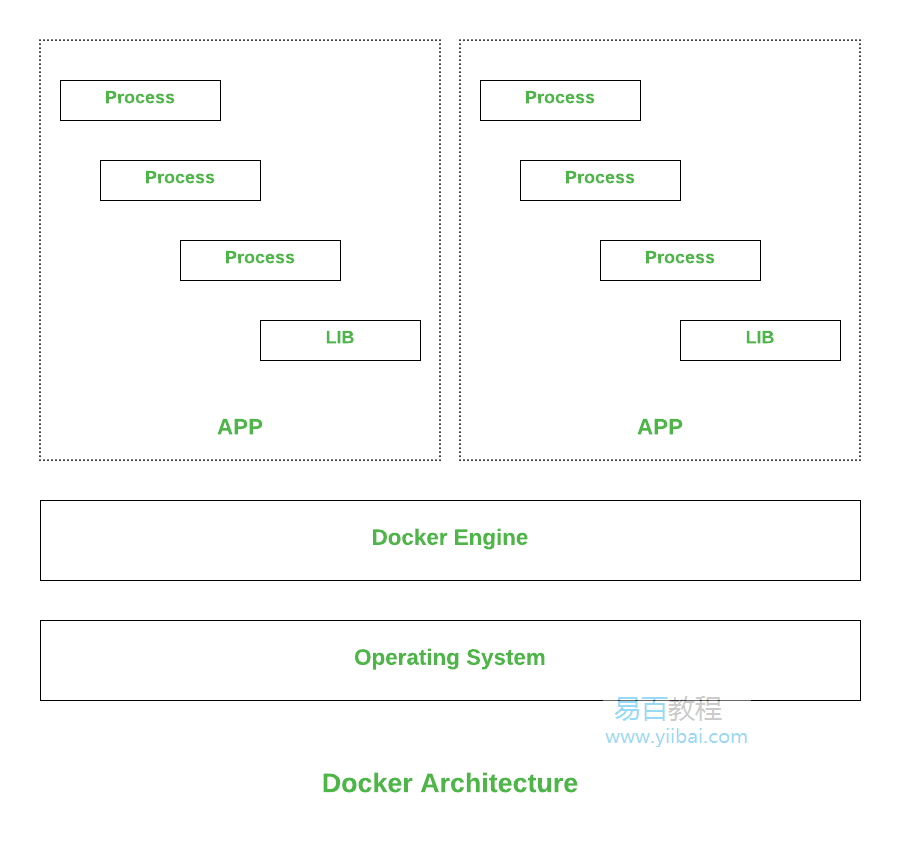Select the LIB box in left APP container
This screenshot has height=855, width=911.
click(340, 340)
